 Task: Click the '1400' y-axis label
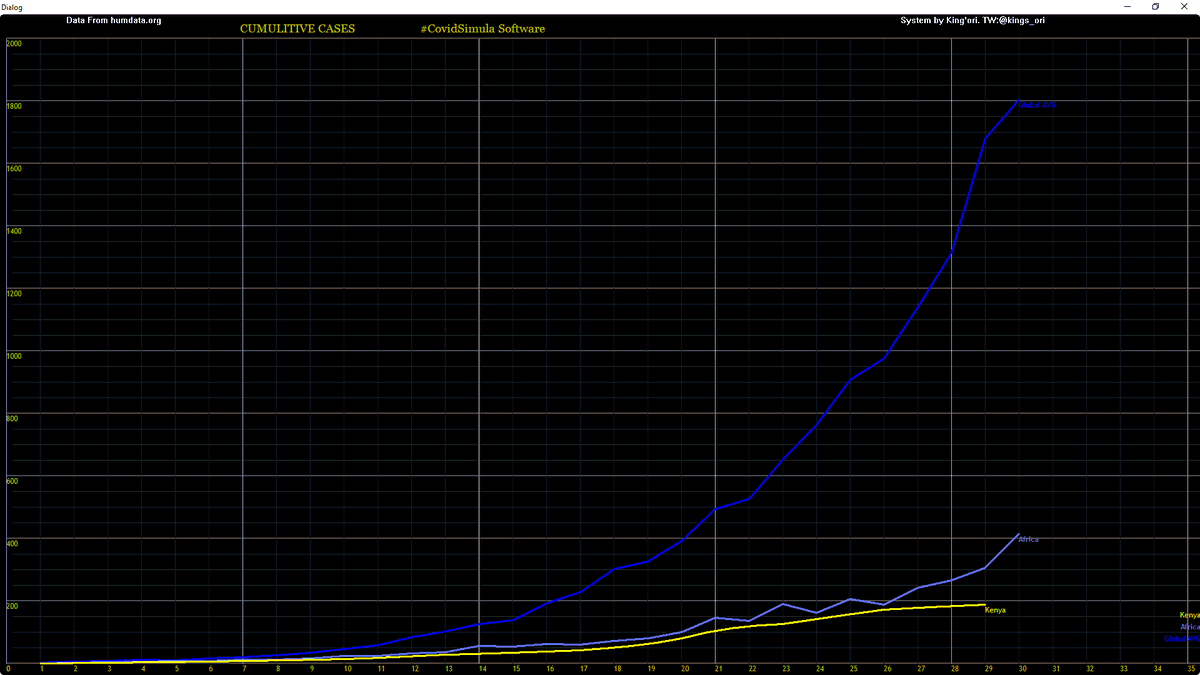click(14, 231)
